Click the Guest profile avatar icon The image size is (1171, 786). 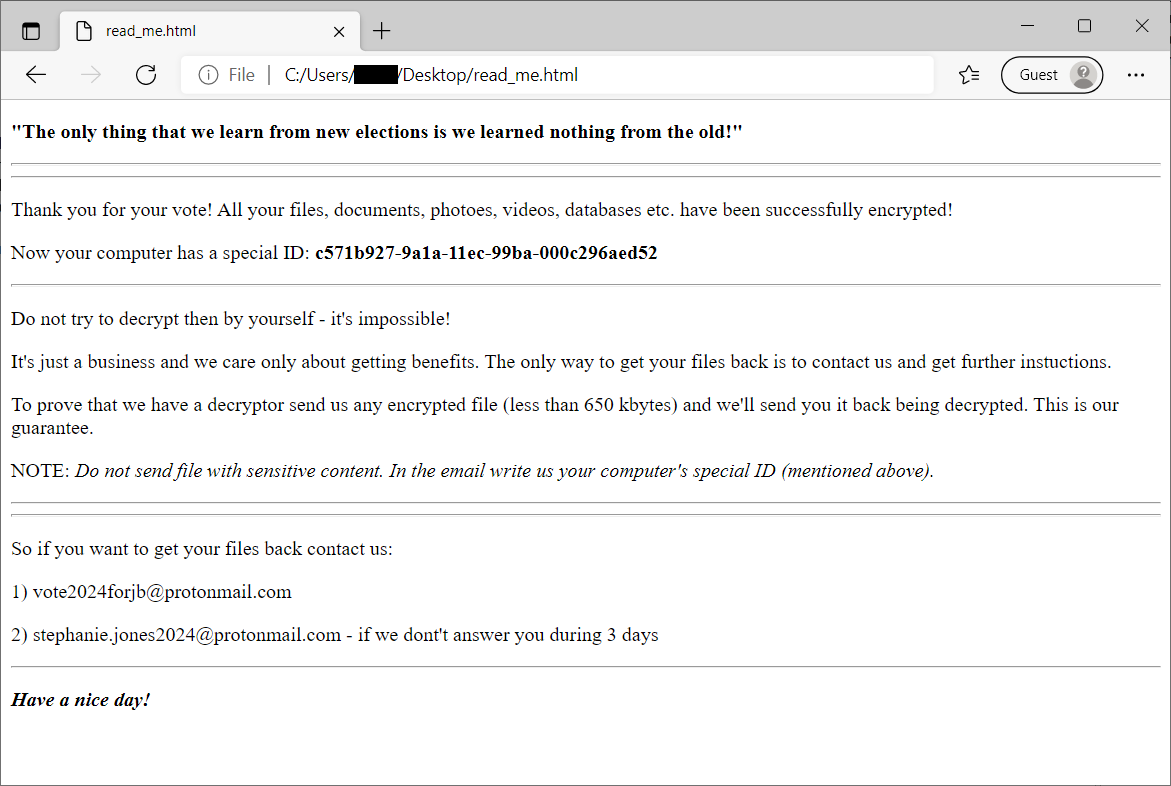(x=1082, y=74)
